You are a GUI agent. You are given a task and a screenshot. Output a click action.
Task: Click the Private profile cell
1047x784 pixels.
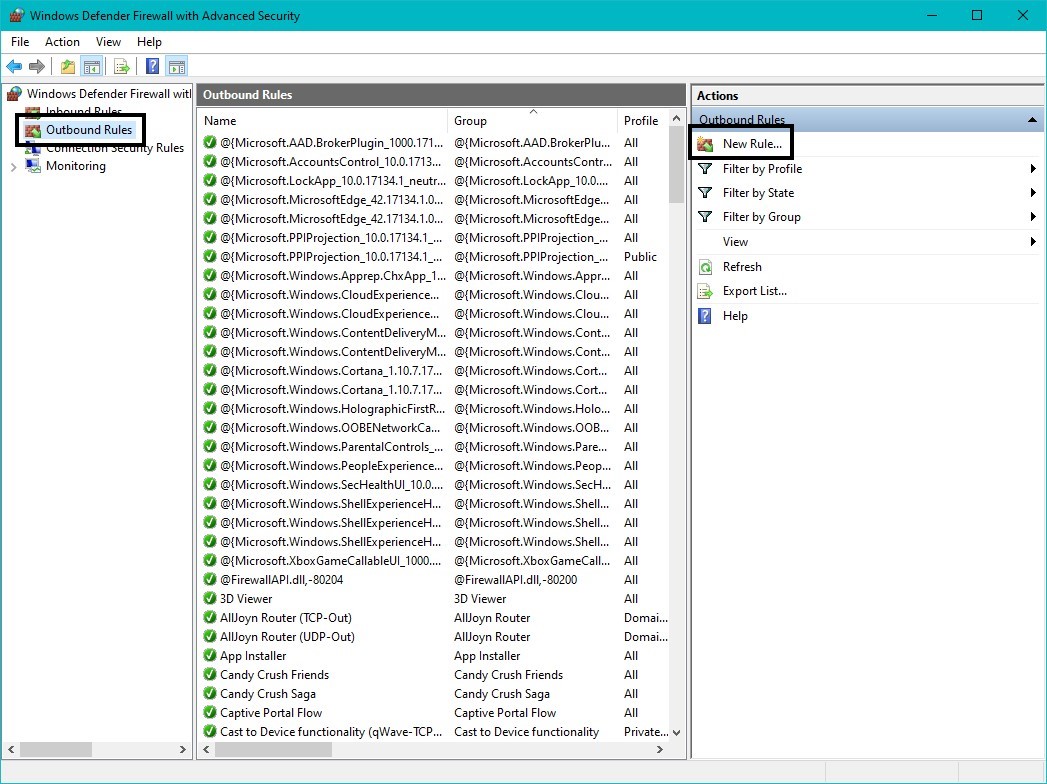click(646, 732)
